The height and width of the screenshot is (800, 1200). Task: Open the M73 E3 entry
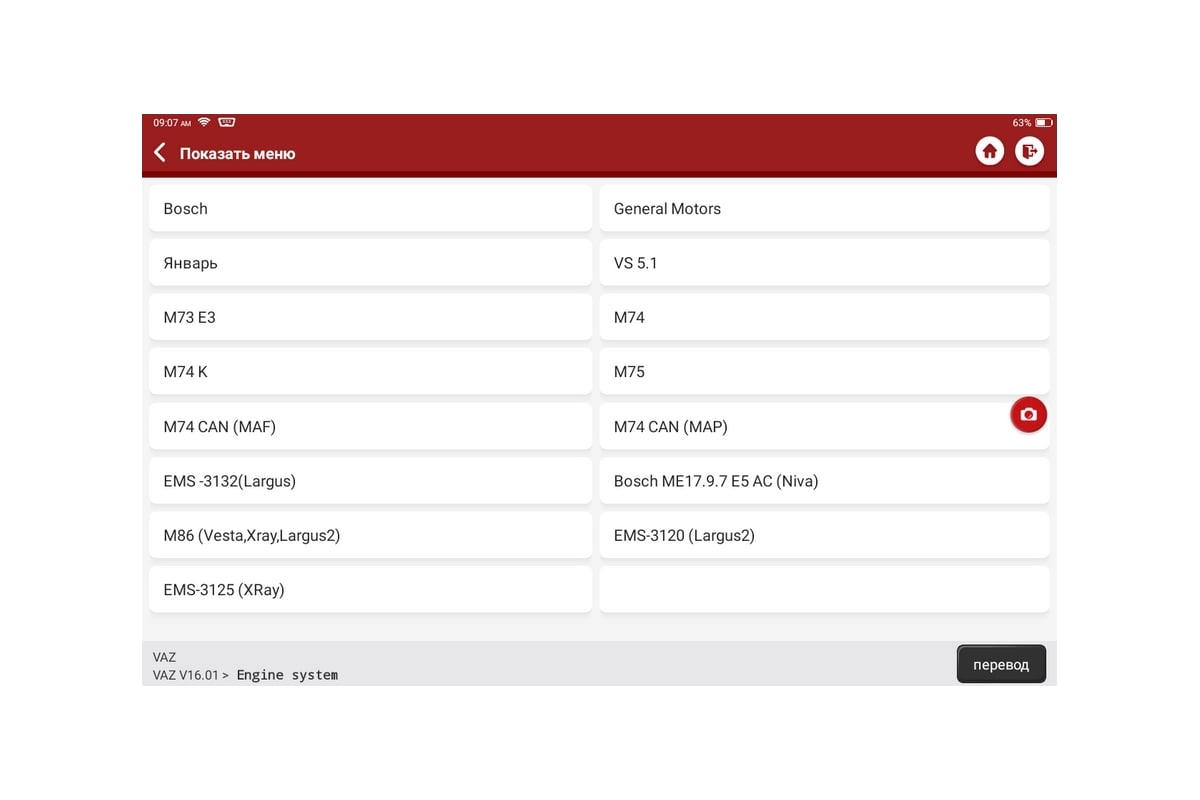[x=371, y=317]
